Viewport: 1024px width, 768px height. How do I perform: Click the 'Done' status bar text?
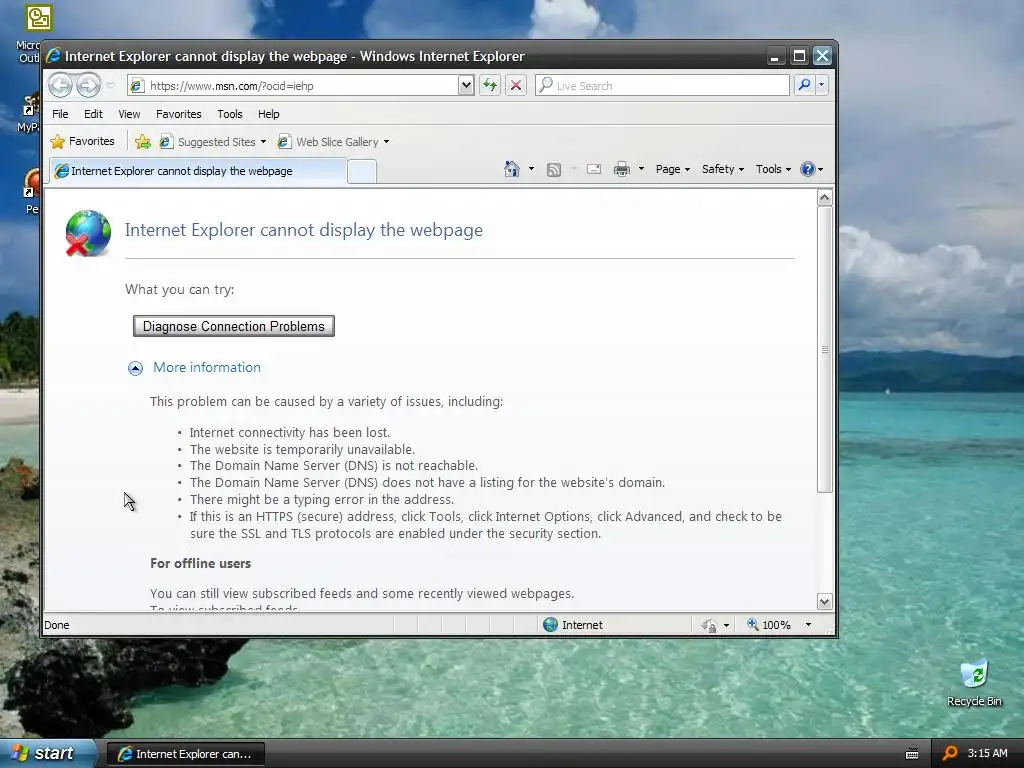(x=57, y=625)
